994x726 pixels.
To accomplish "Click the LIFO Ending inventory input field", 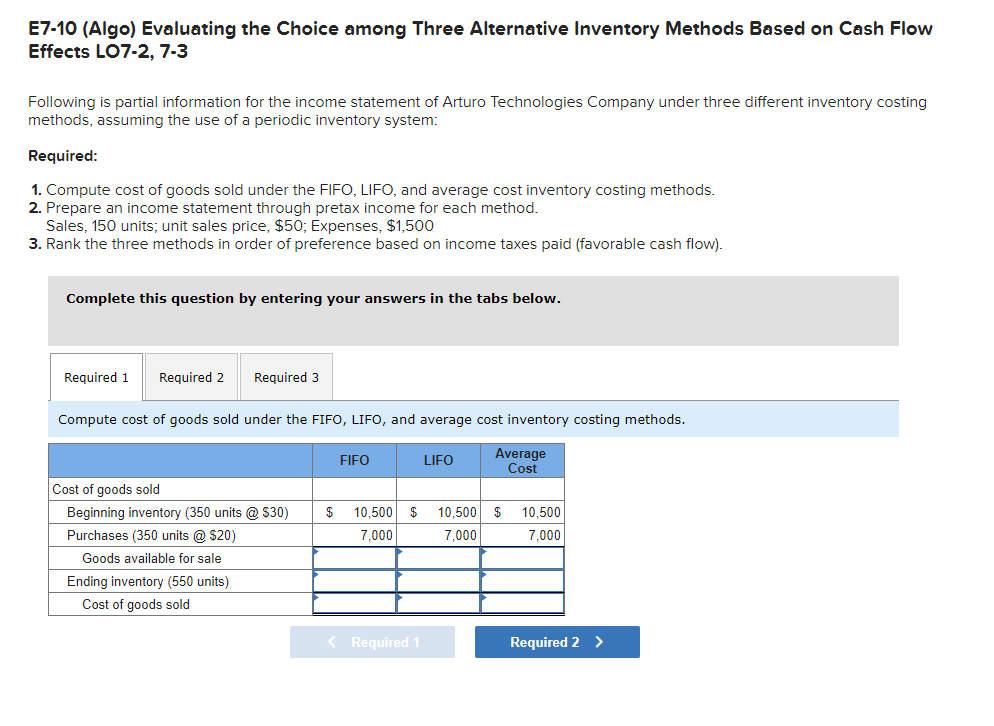I will (x=438, y=581).
